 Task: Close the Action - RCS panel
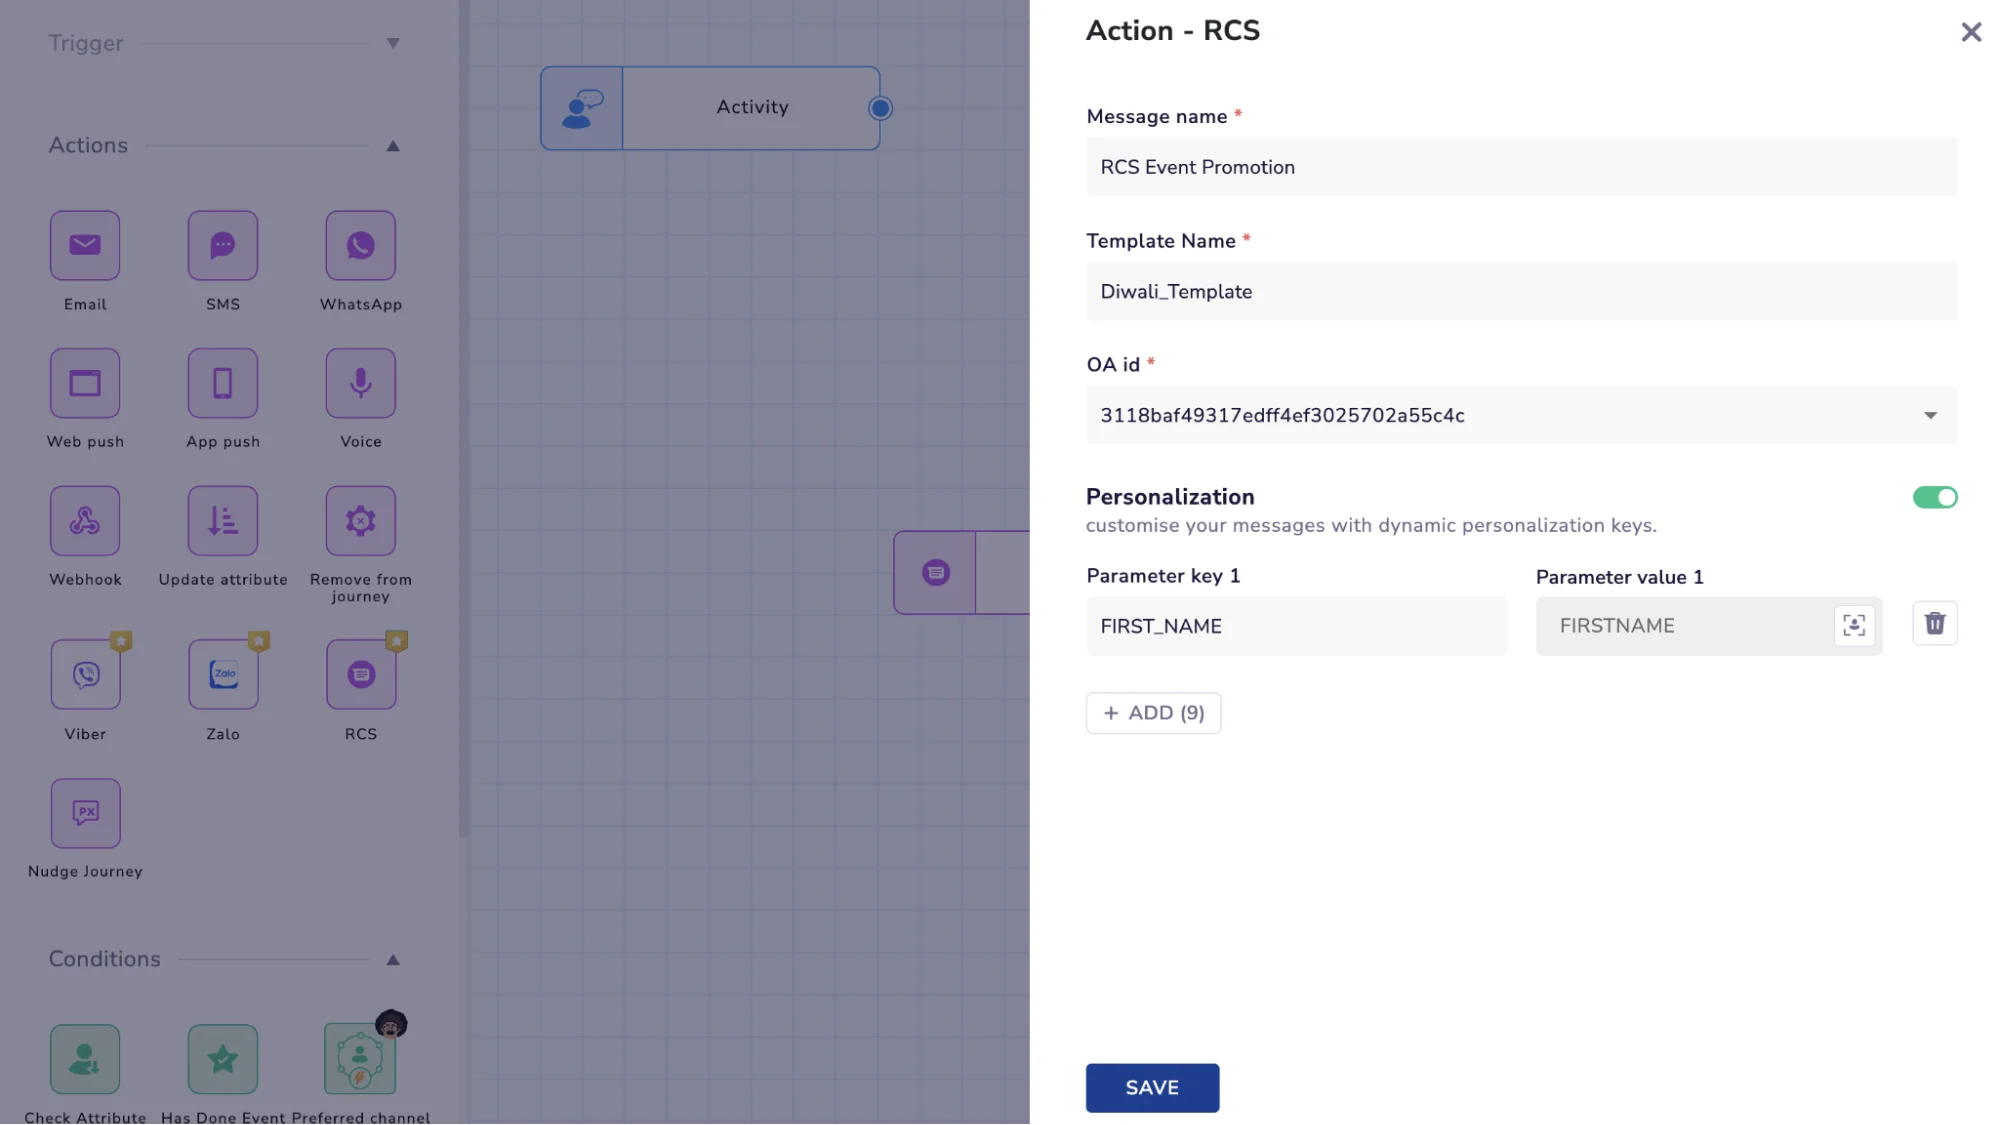coord(1971,32)
